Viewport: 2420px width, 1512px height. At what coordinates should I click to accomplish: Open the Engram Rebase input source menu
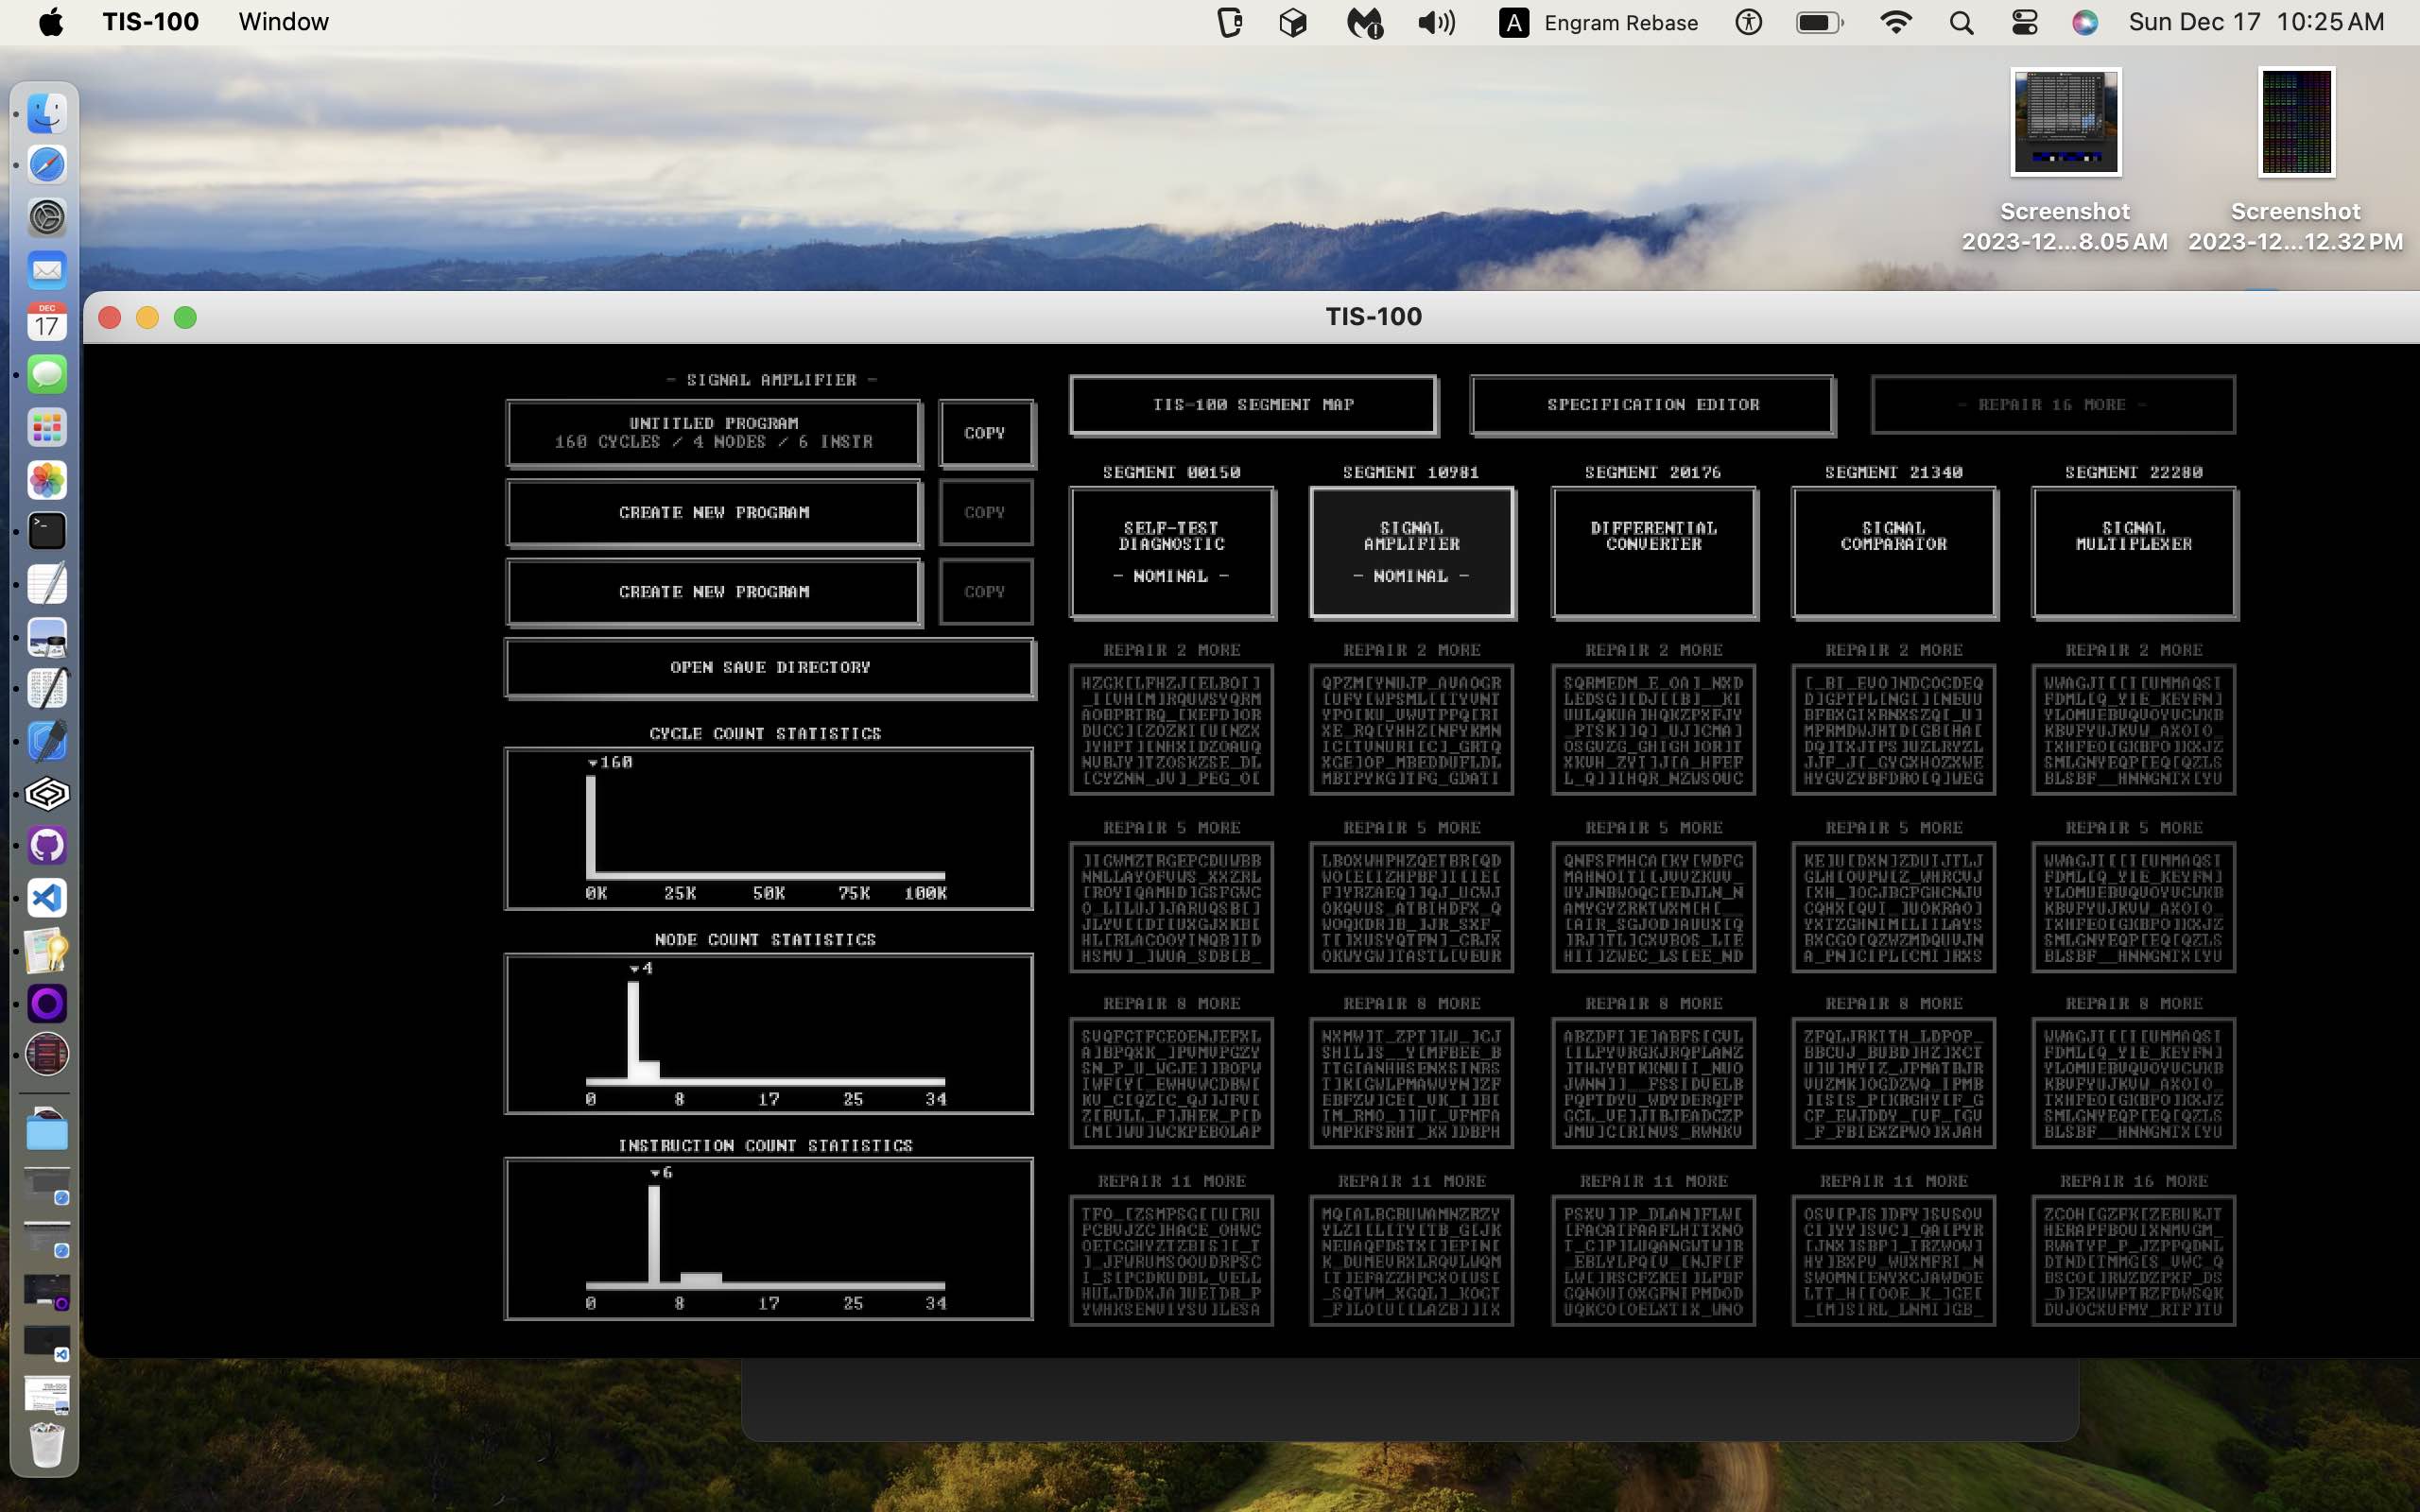coord(1598,22)
